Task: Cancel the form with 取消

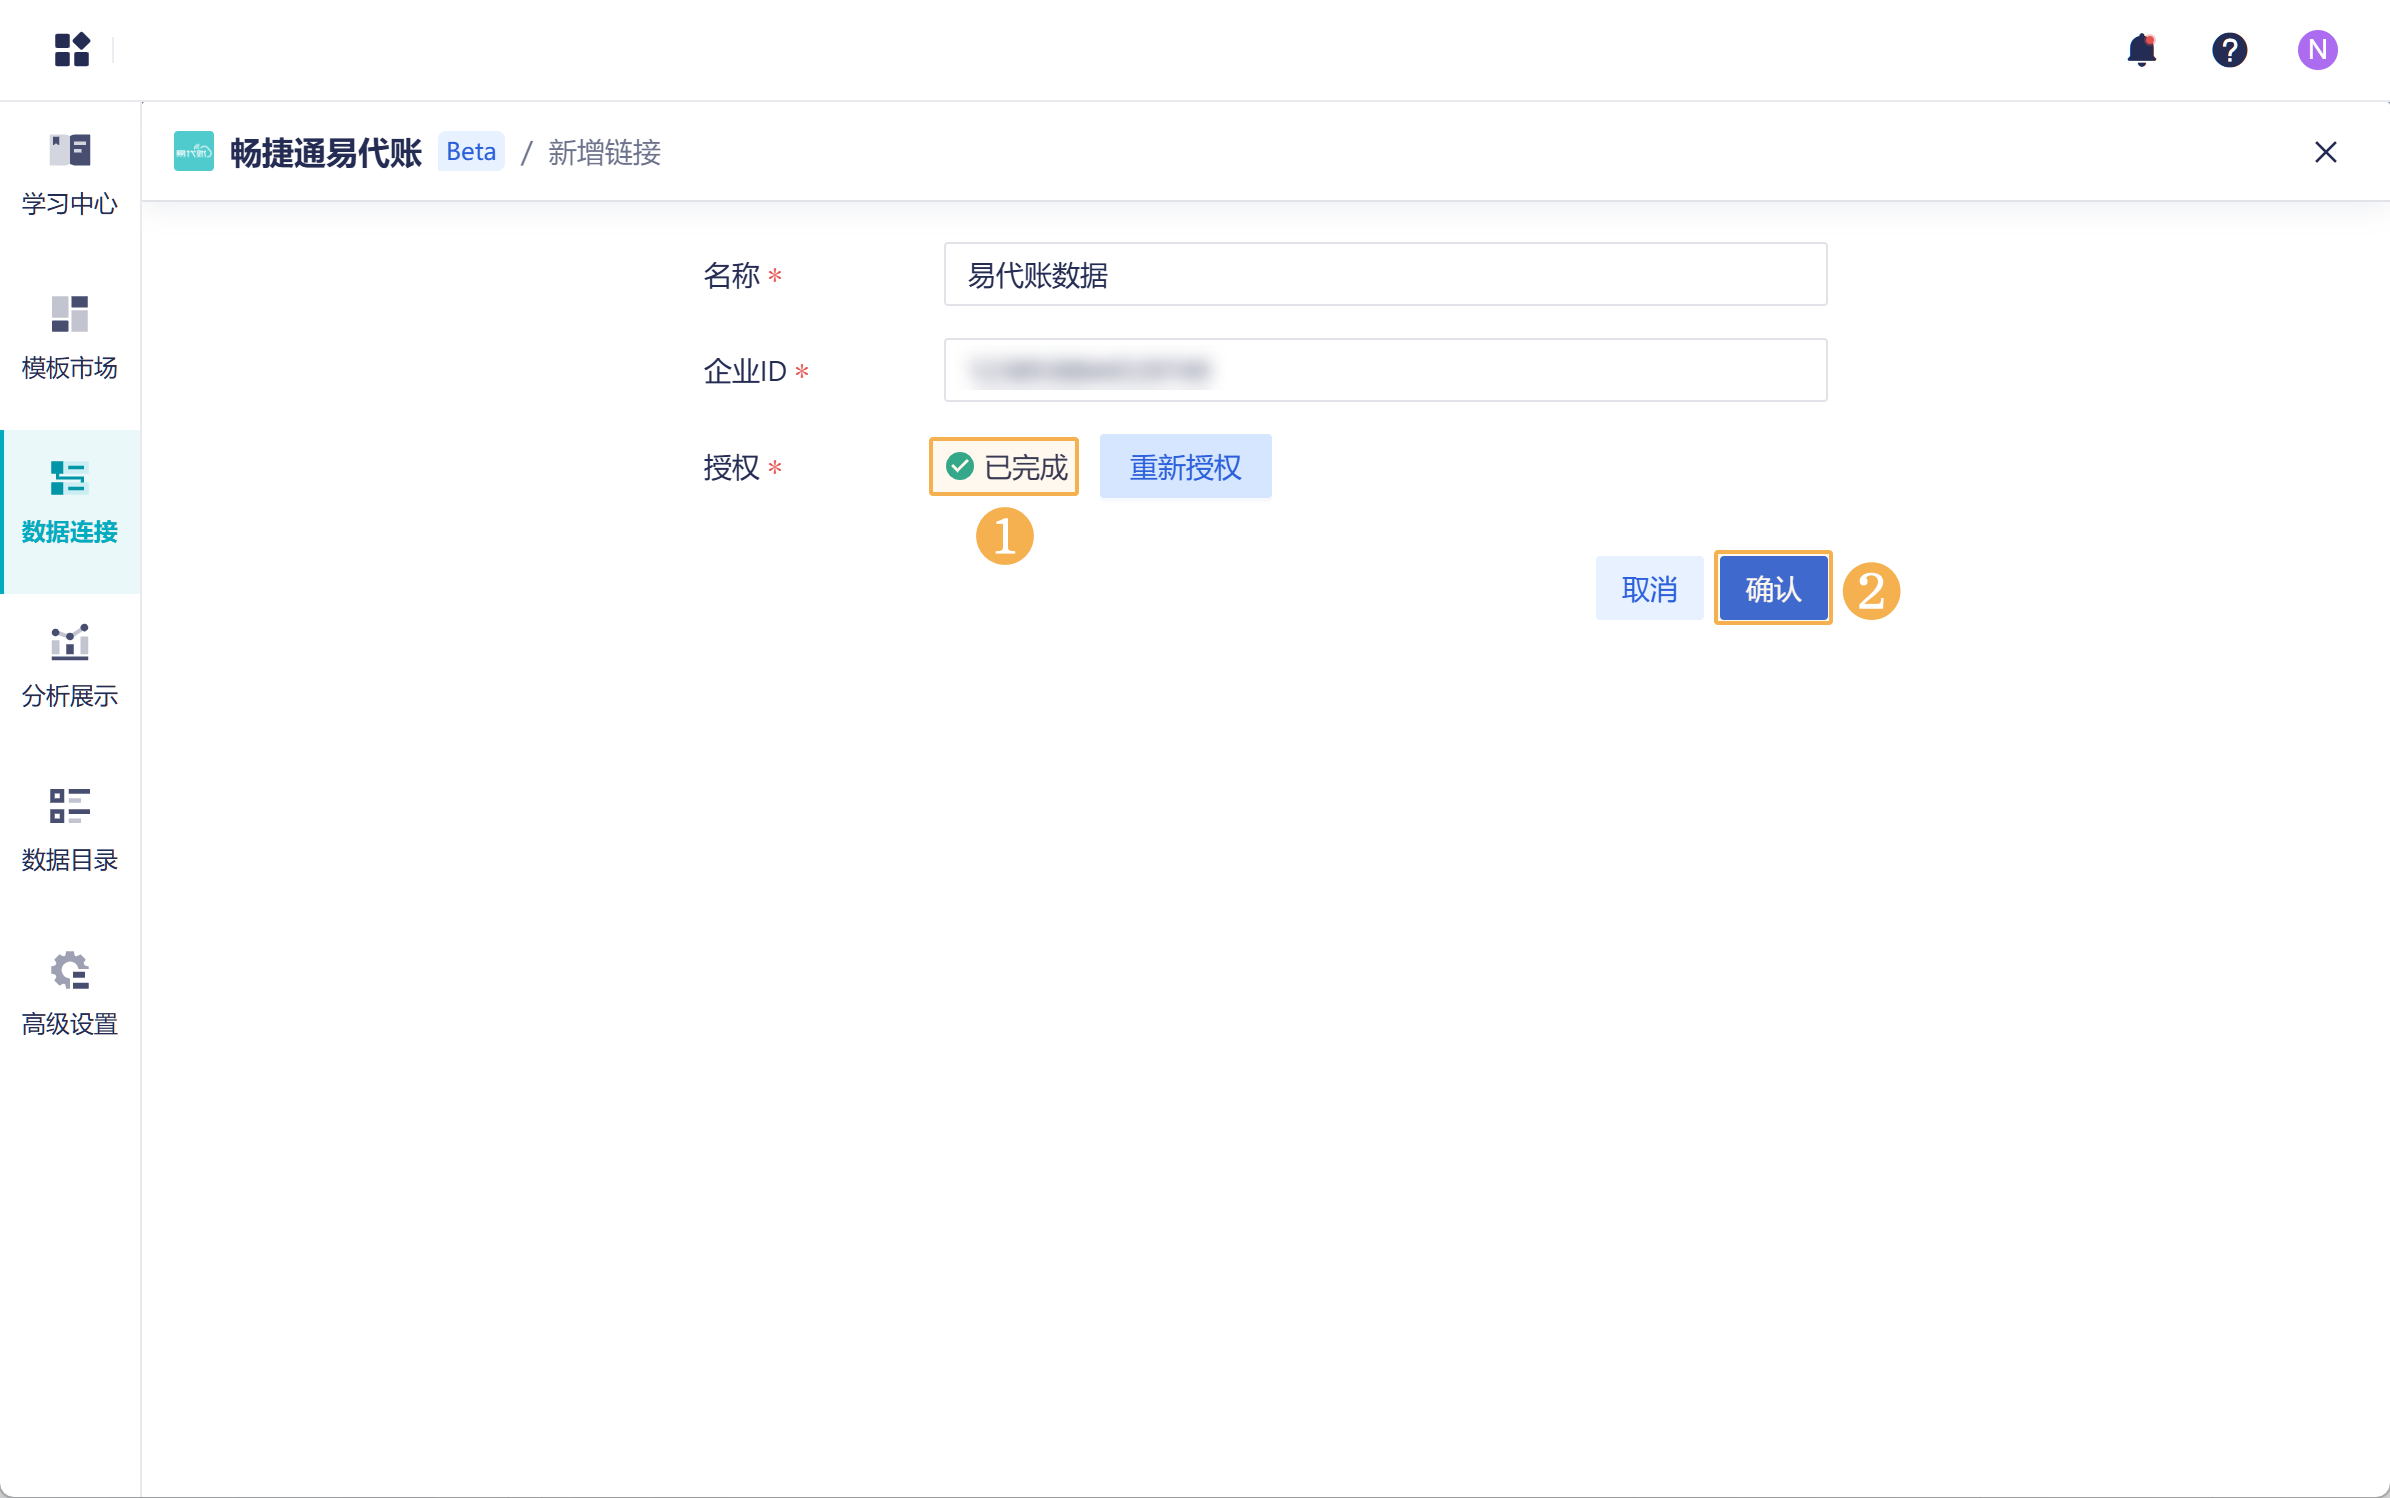Action: click(x=1649, y=588)
